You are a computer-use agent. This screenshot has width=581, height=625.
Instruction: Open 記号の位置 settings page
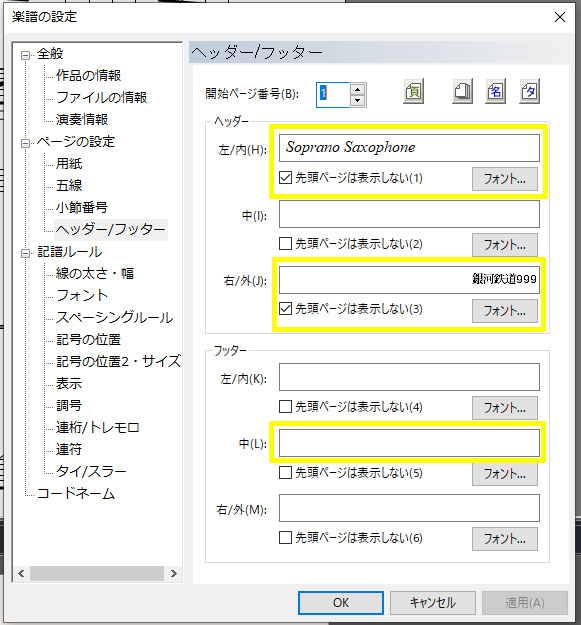pos(88,340)
